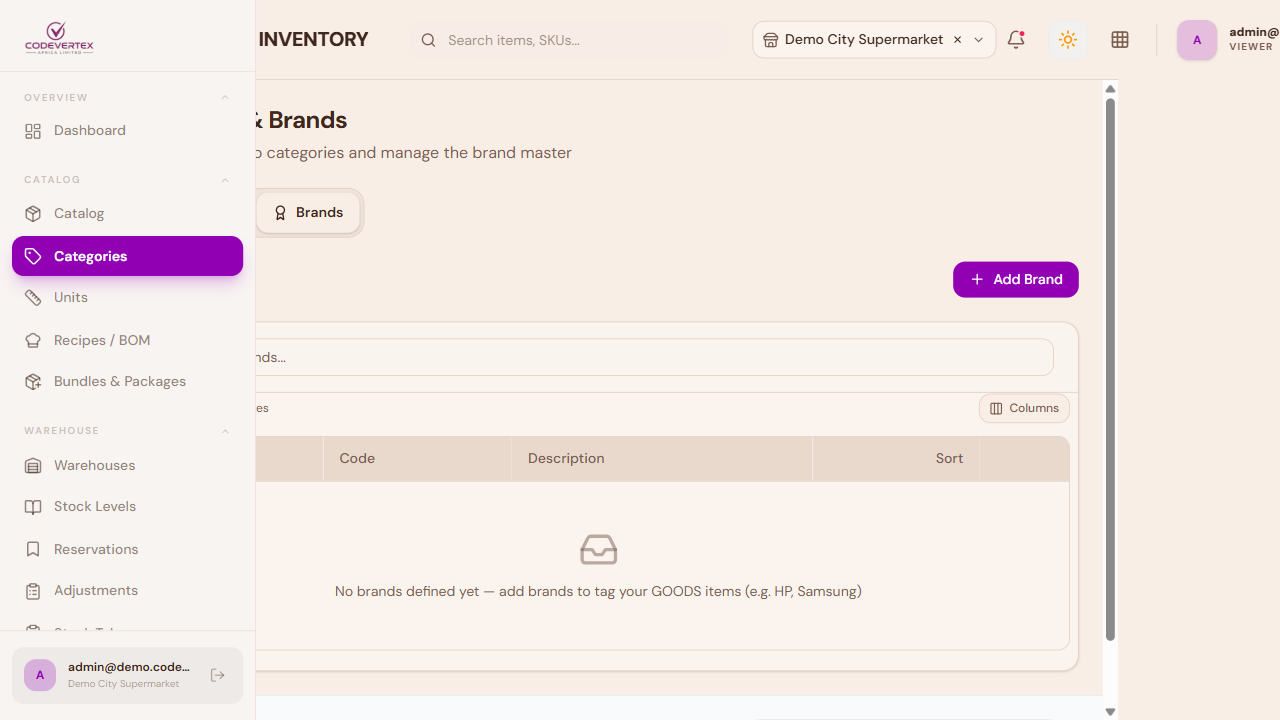Open Stock Levels book icon
The height and width of the screenshot is (720, 1280).
click(33, 507)
